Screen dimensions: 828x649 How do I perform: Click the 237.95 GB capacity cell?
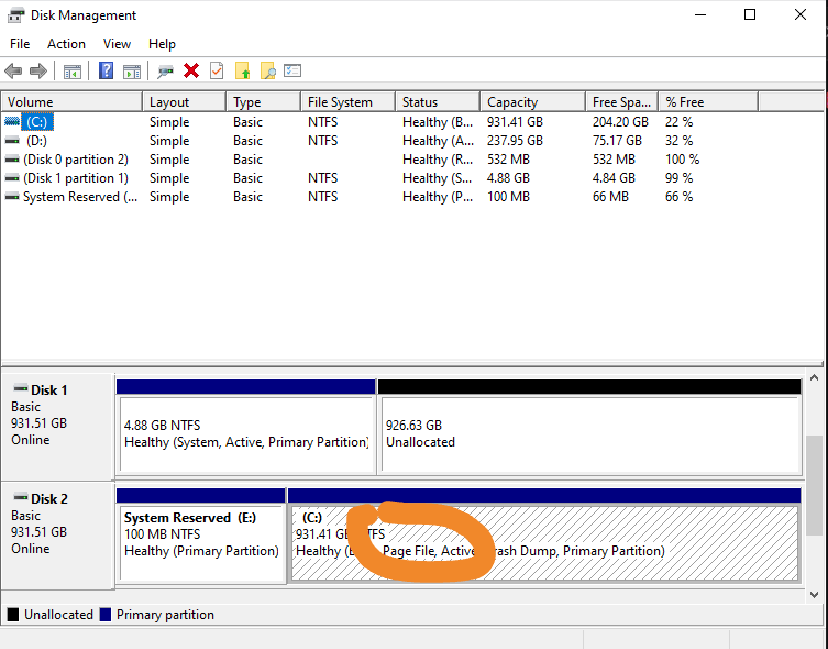pyautogui.click(x=515, y=140)
